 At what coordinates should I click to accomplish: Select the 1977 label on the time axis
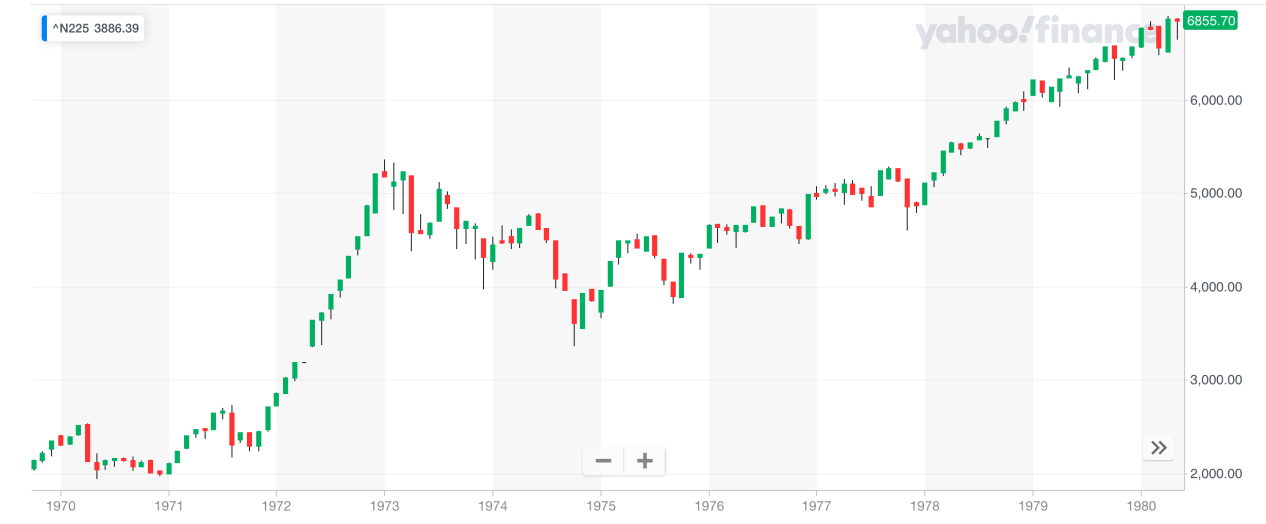817,508
